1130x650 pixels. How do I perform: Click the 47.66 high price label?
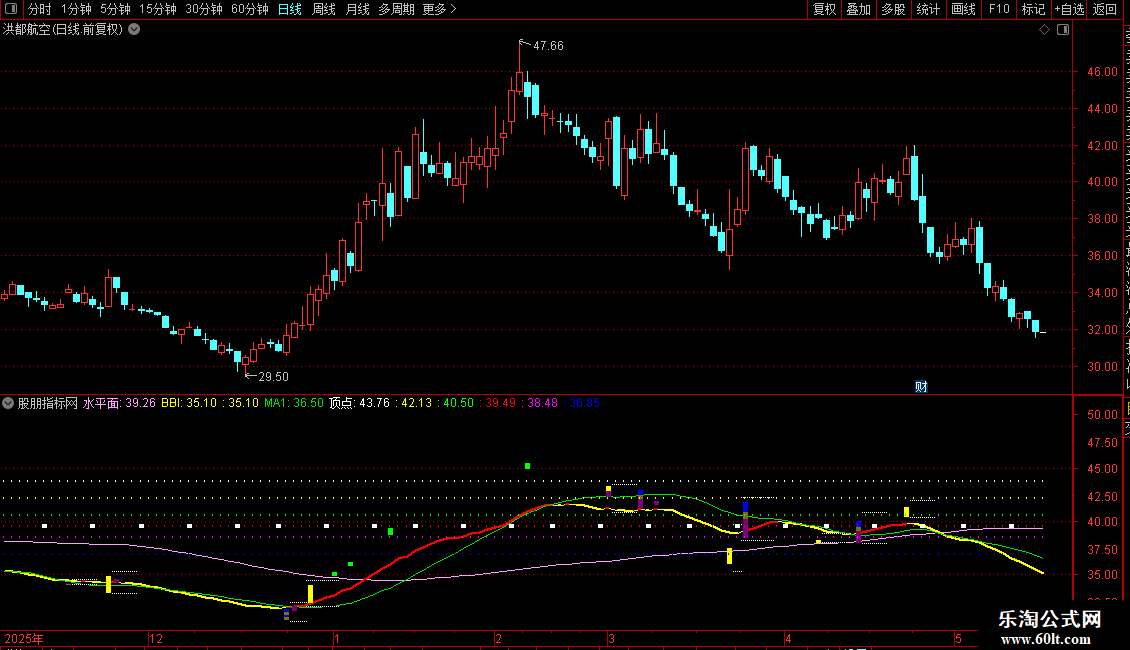(x=548, y=46)
